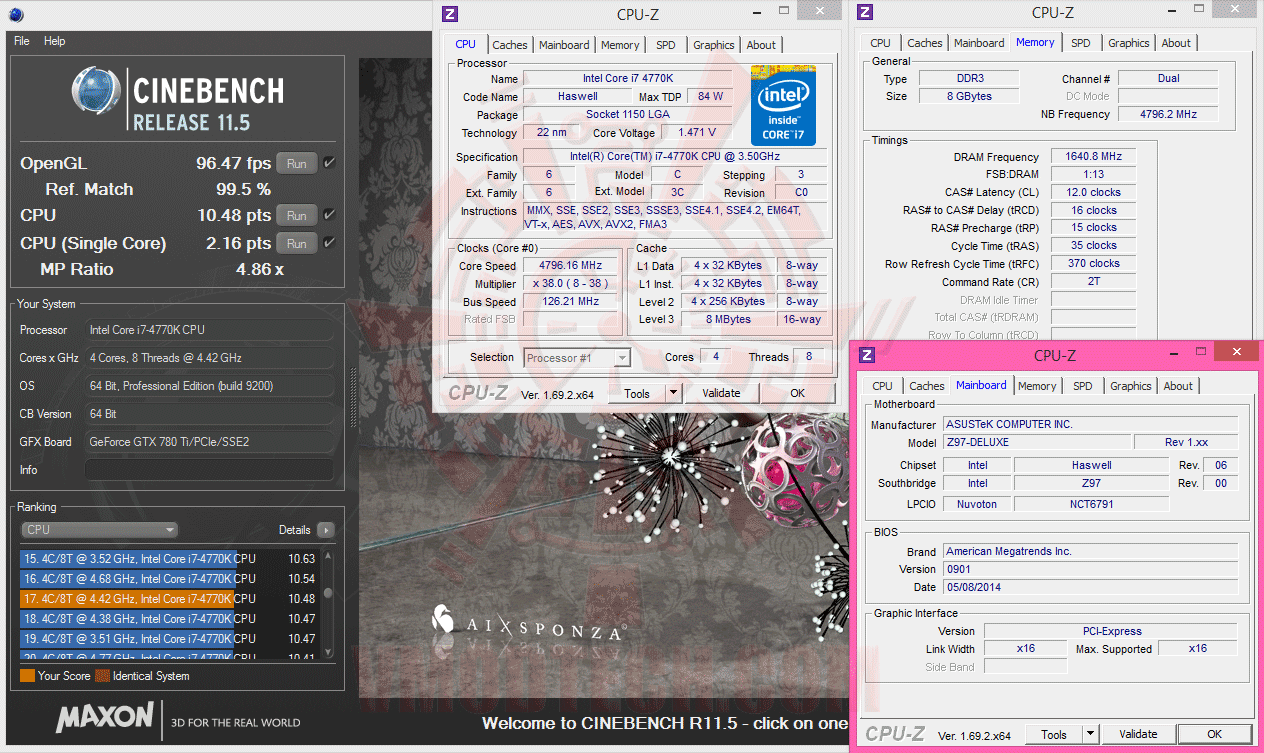Select CPU tab in CPU-Z Memory window
This screenshot has height=753, width=1264.
pos(880,43)
